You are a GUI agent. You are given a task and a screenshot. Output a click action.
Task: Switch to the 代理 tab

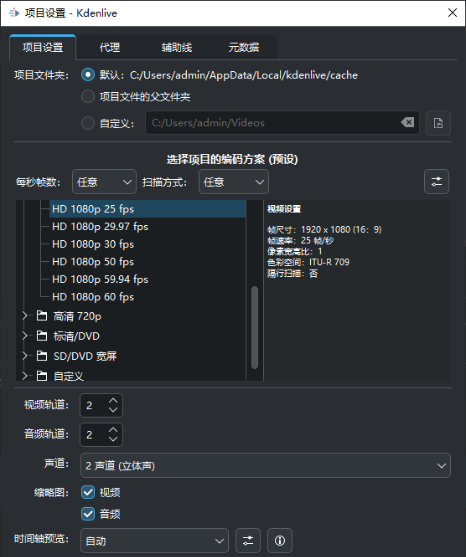[110, 47]
